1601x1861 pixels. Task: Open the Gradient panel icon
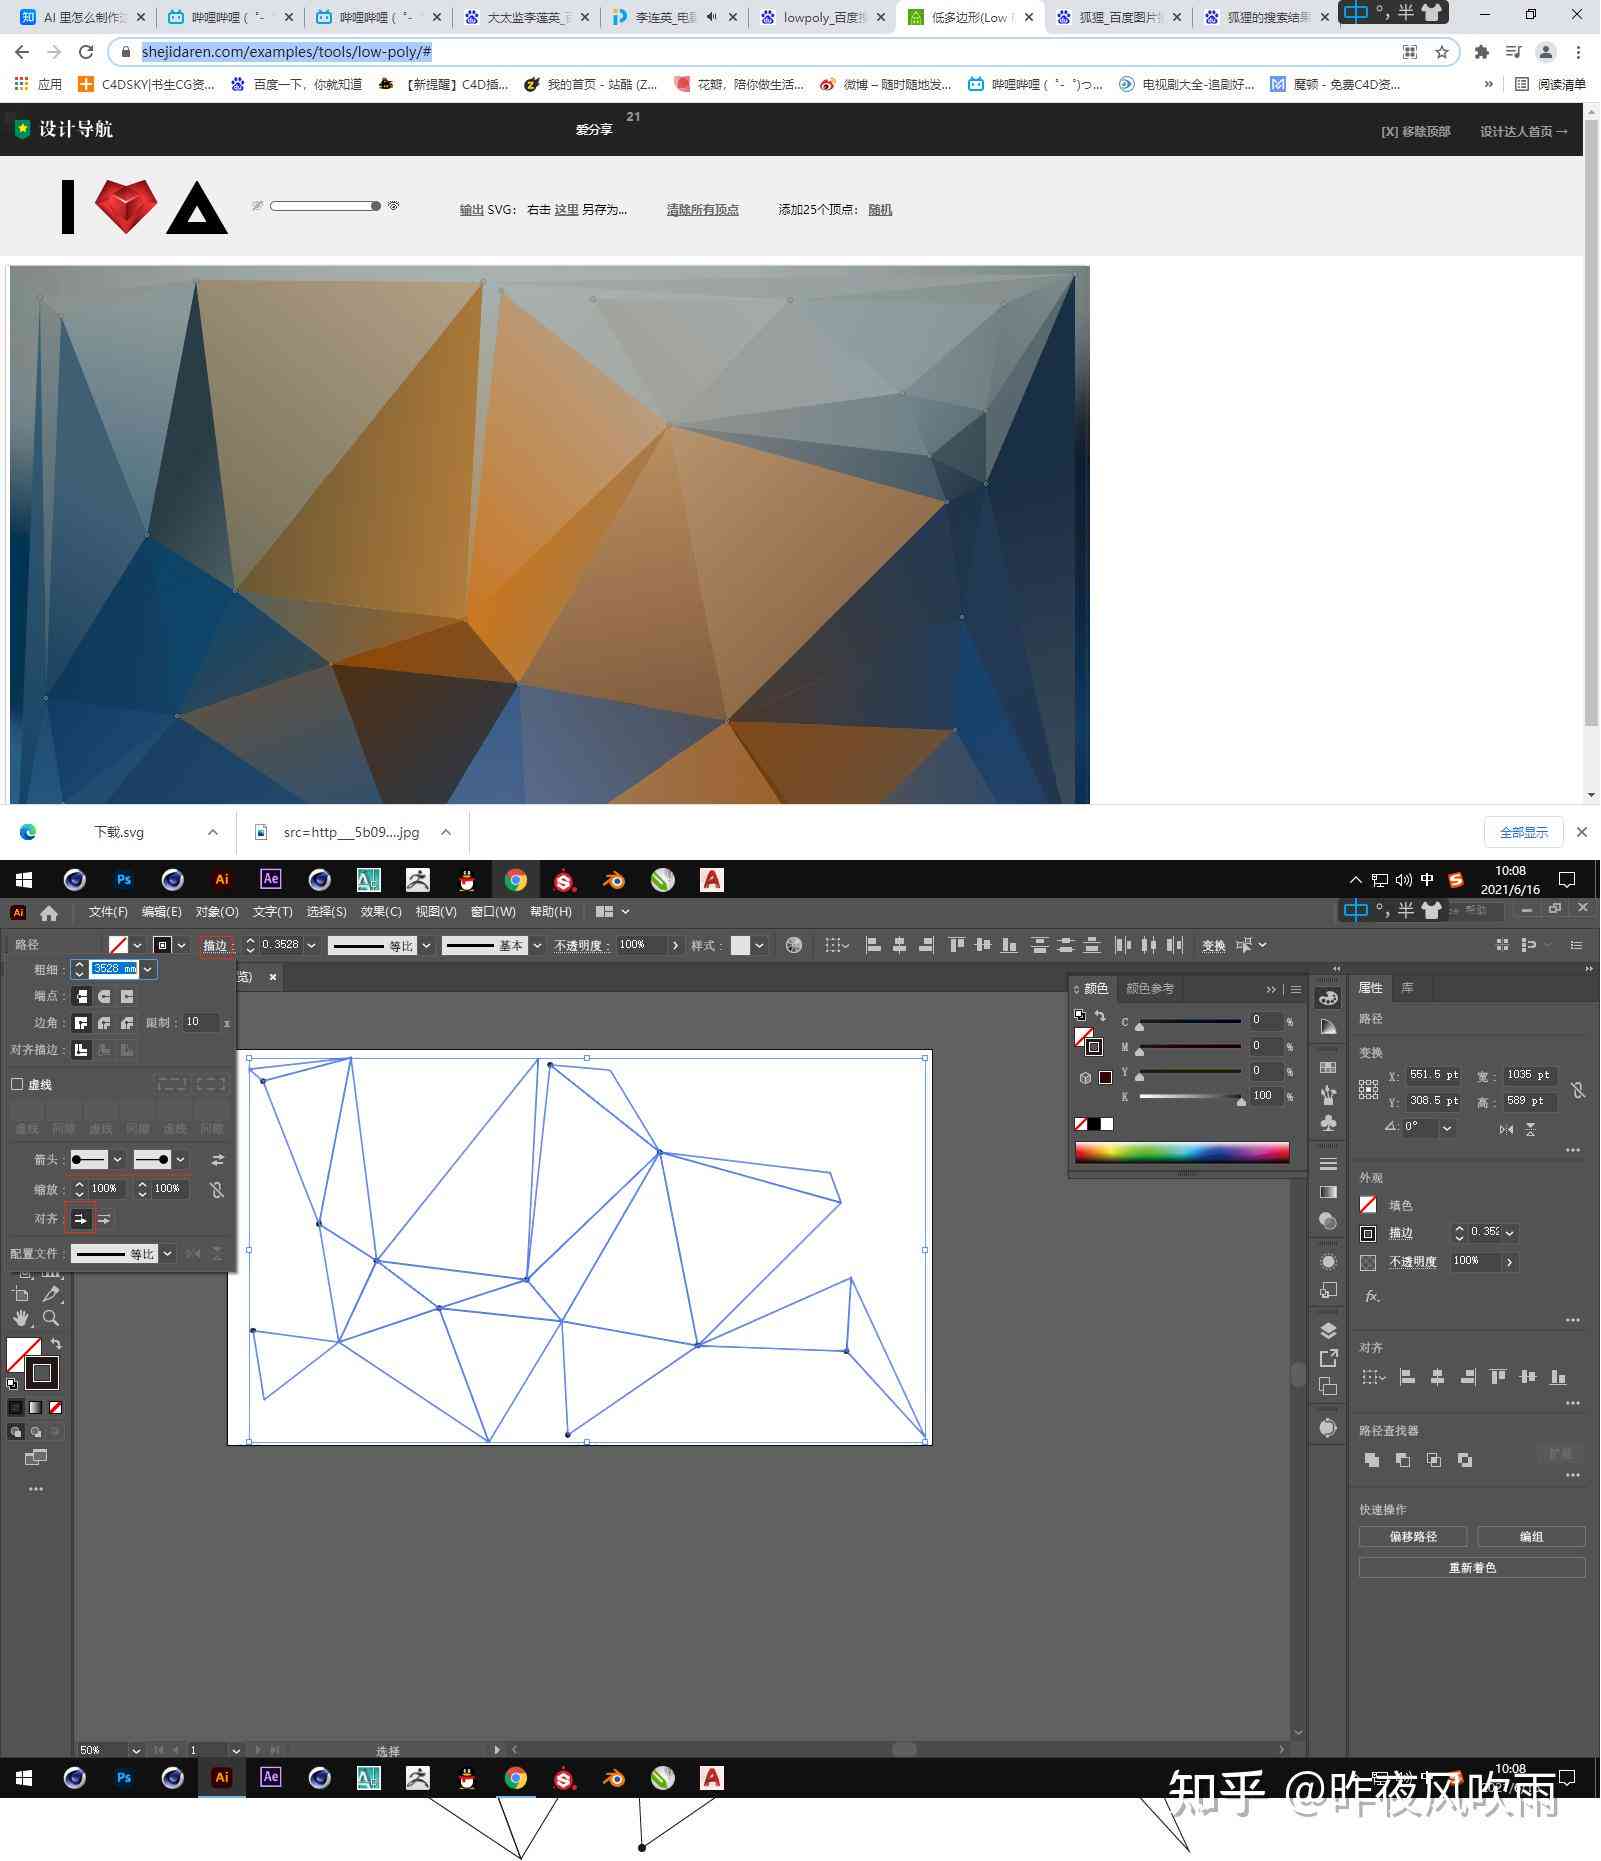point(1328,1192)
